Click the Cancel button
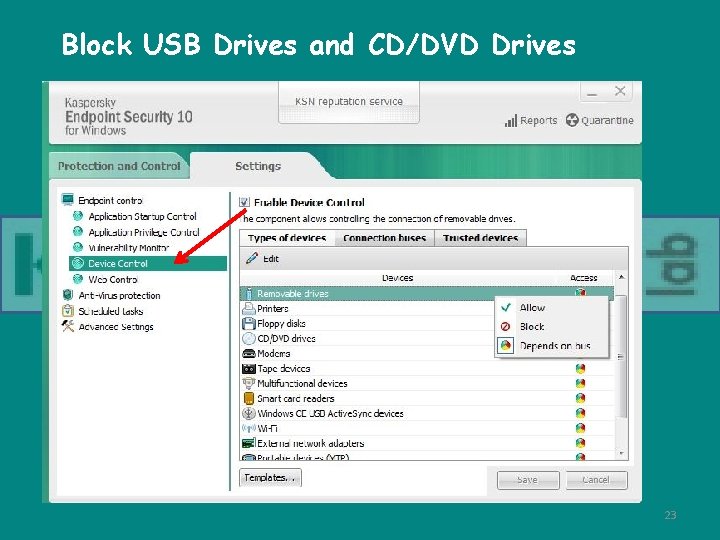720x540 pixels. 596,480
